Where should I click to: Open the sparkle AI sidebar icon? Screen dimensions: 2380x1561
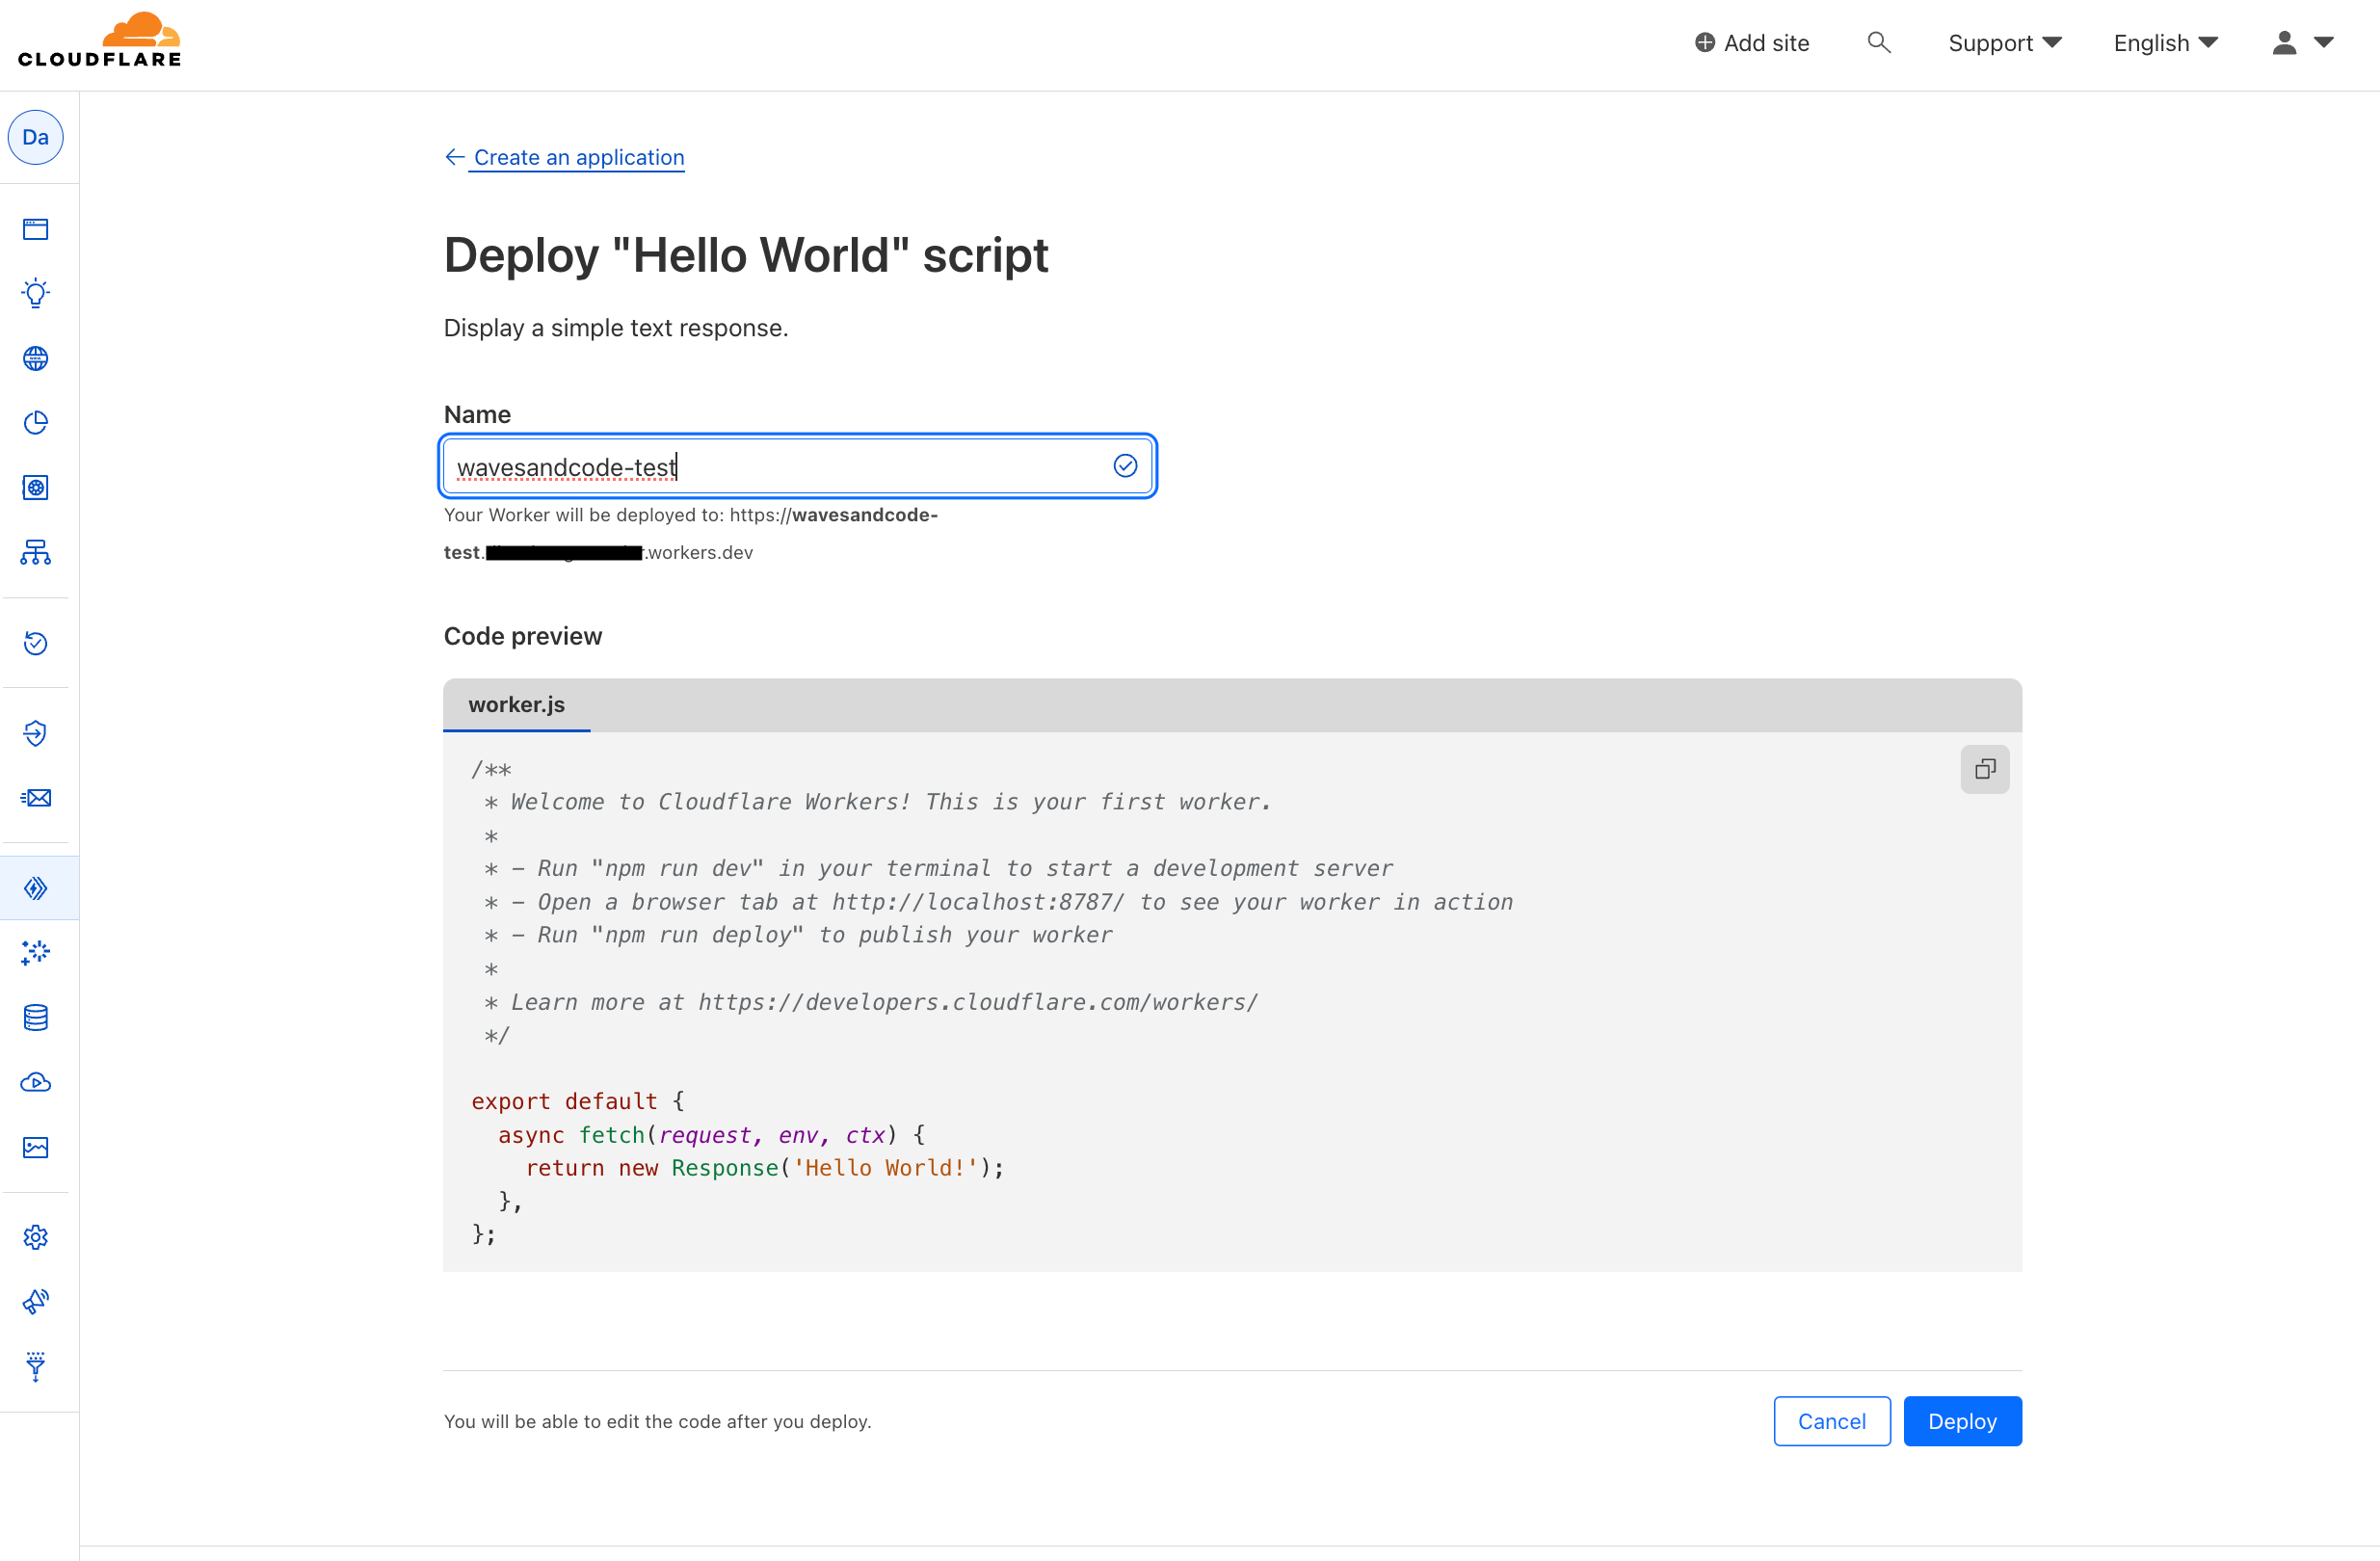click(x=36, y=952)
